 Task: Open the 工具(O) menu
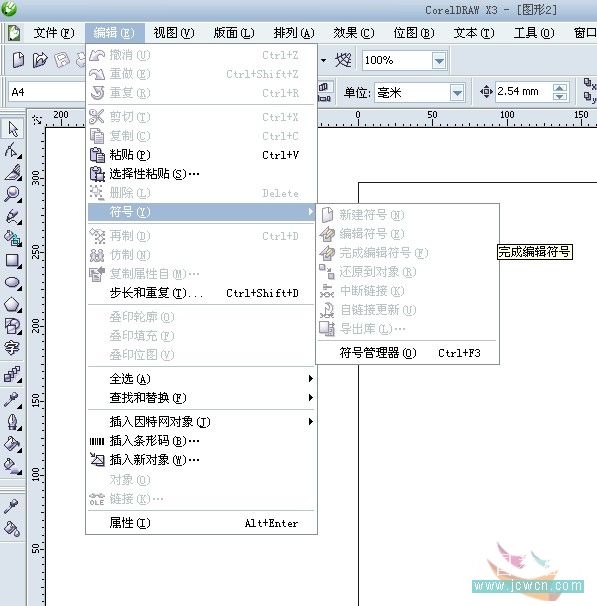[534, 33]
